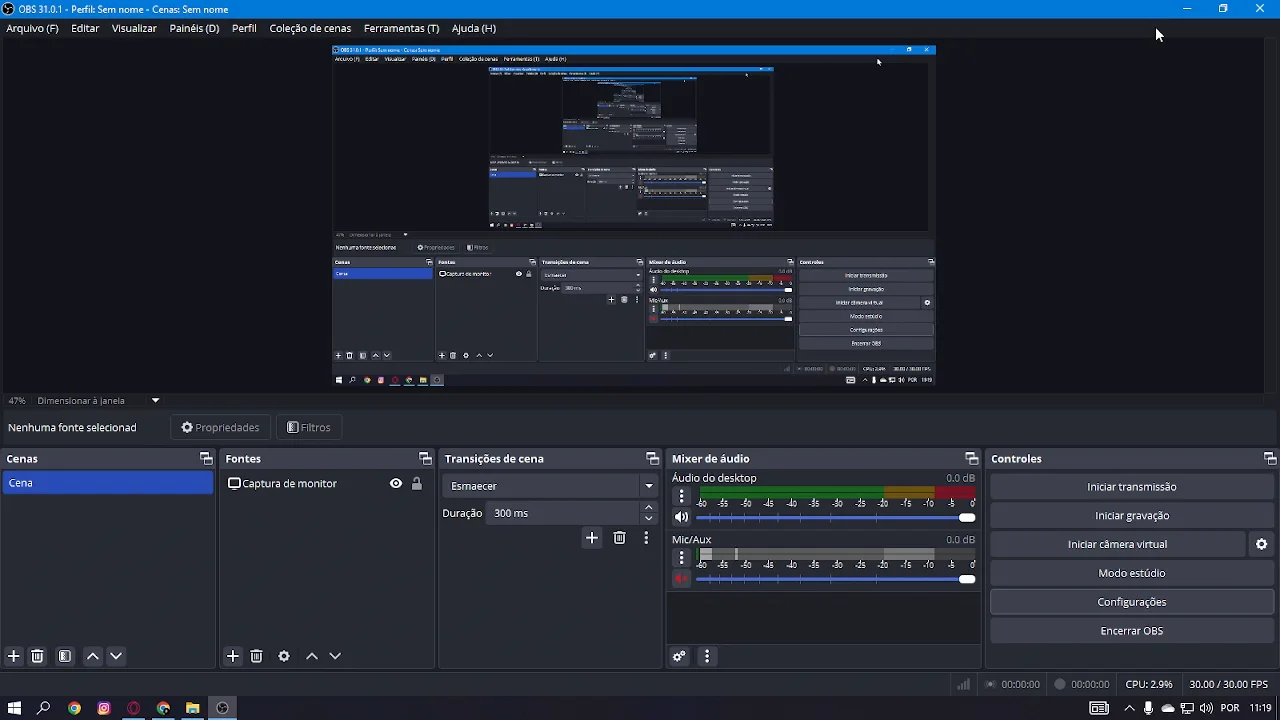Image resolution: width=1280 pixels, height=720 pixels.
Task: Toggle visibility of Captura de monitor
Action: 396,483
